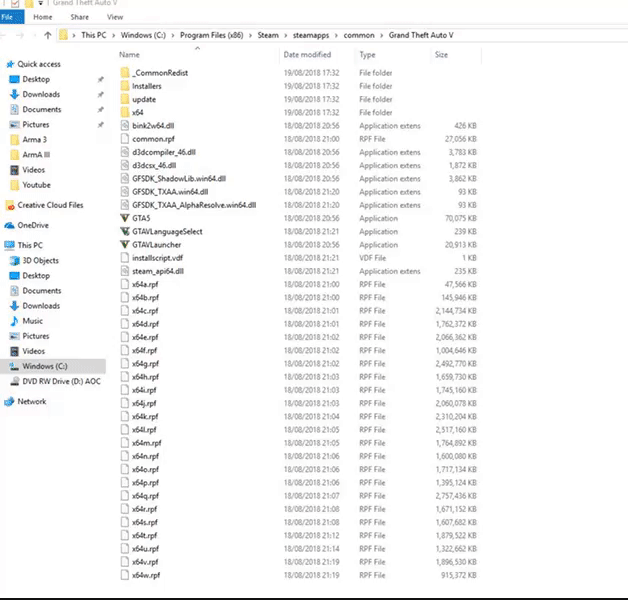Click Network icon in navigation pane
The width and height of the screenshot is (628, 600).
tap(9, 402)
